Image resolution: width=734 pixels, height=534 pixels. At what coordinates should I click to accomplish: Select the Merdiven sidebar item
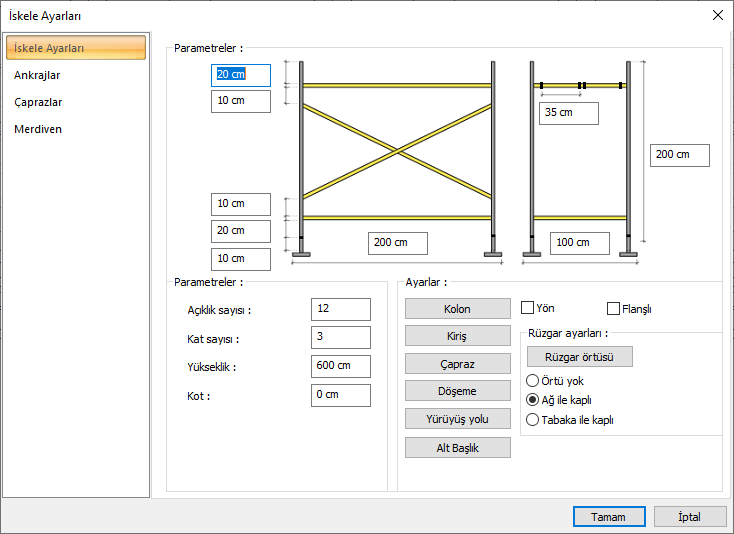coord(38,129)
